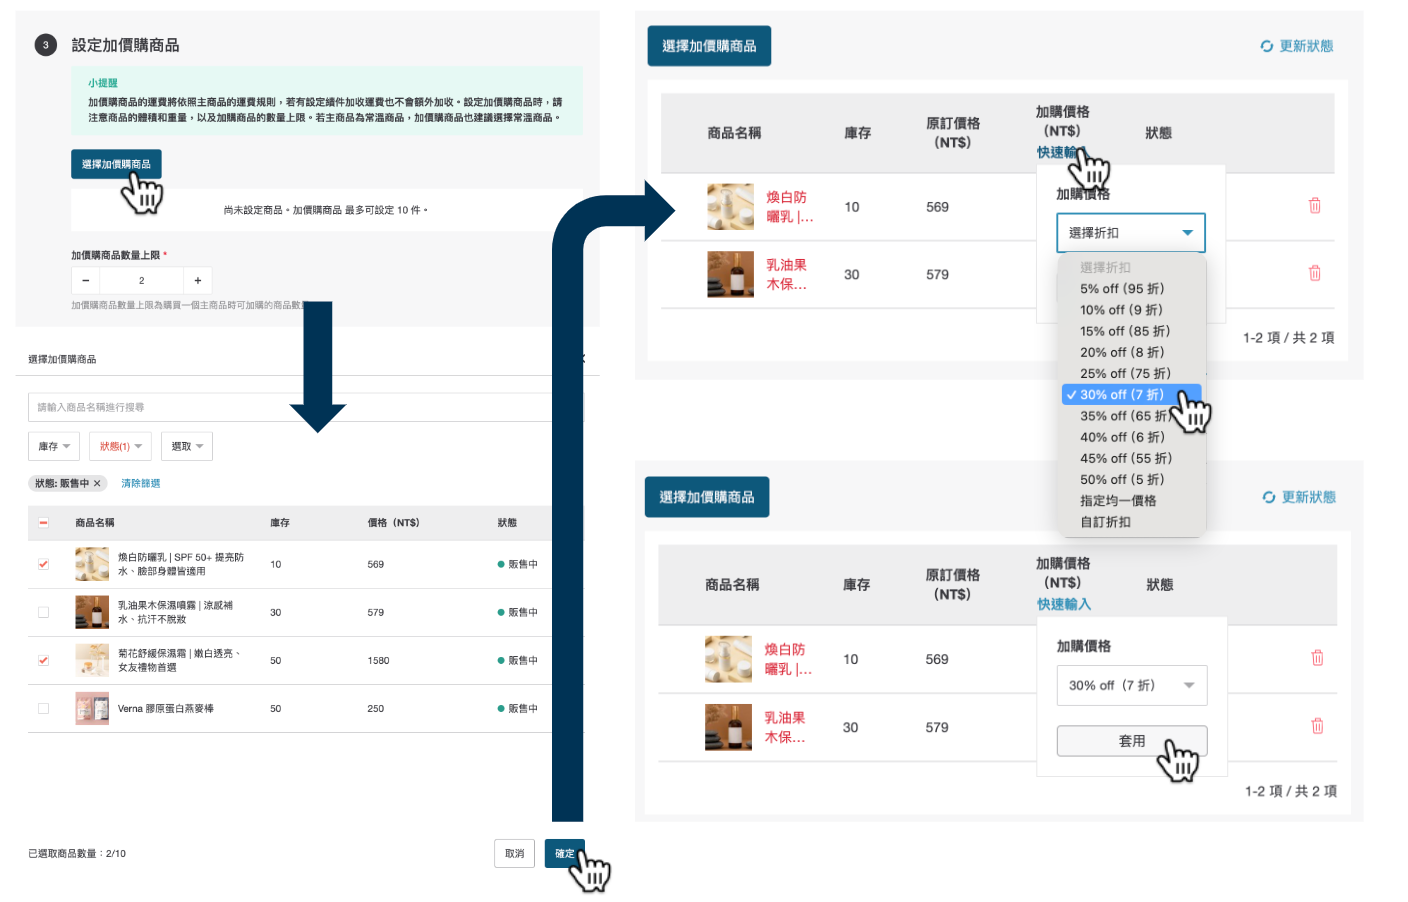The height and width of the screenshot is (902, 1408).
Task: Click the upper panel's 更新狀態 refresh icon
Action: click(1267, 46)
